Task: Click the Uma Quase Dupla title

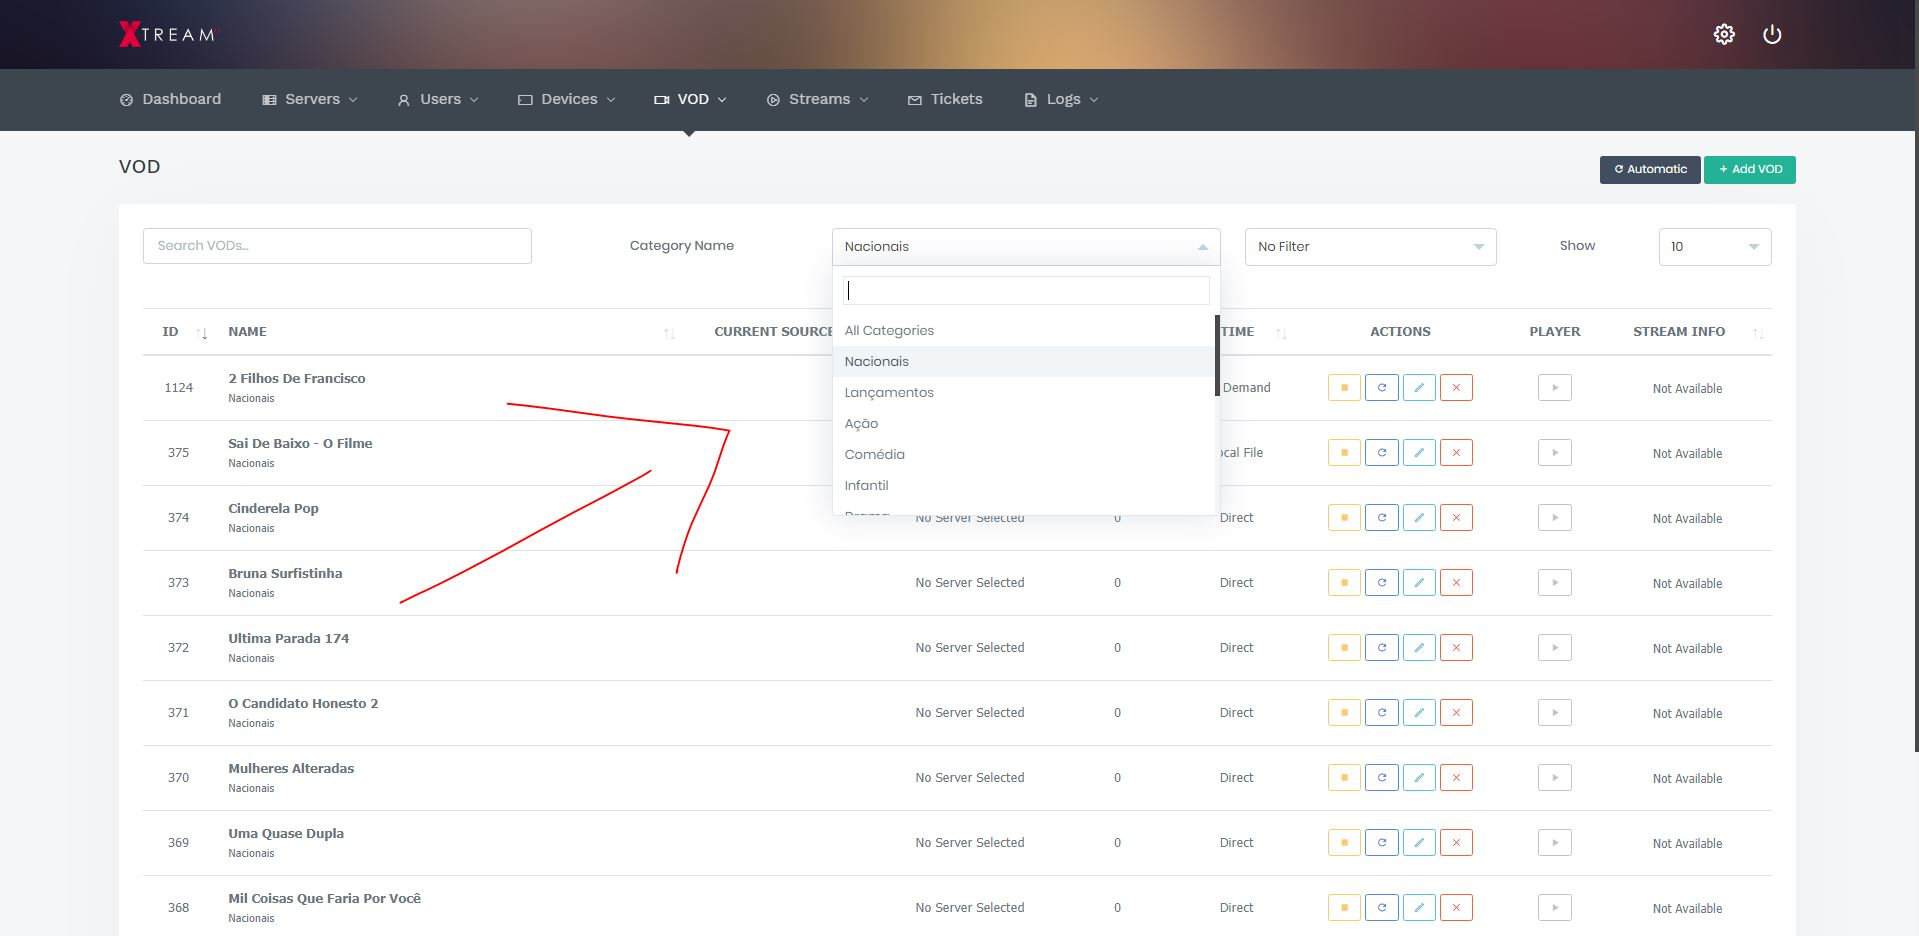Action: (286, 833)
